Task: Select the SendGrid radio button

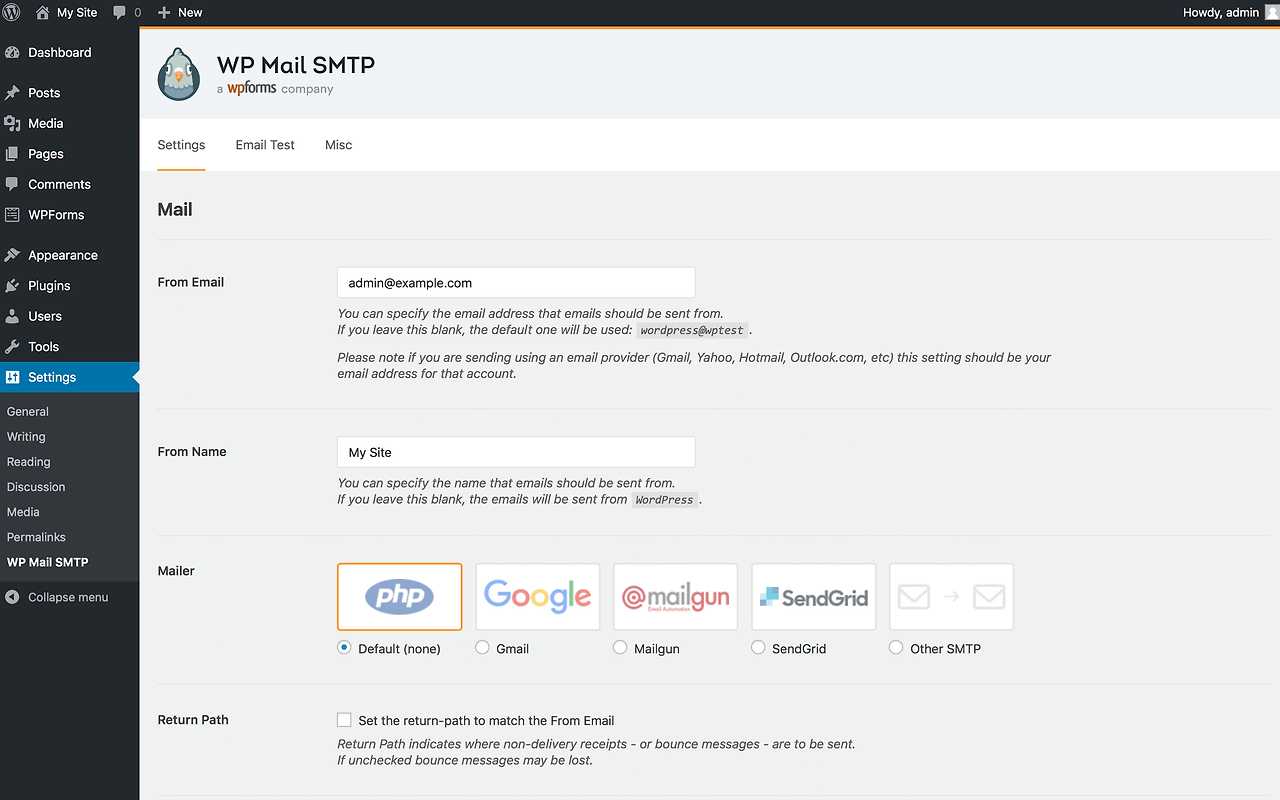Action: 757,647
